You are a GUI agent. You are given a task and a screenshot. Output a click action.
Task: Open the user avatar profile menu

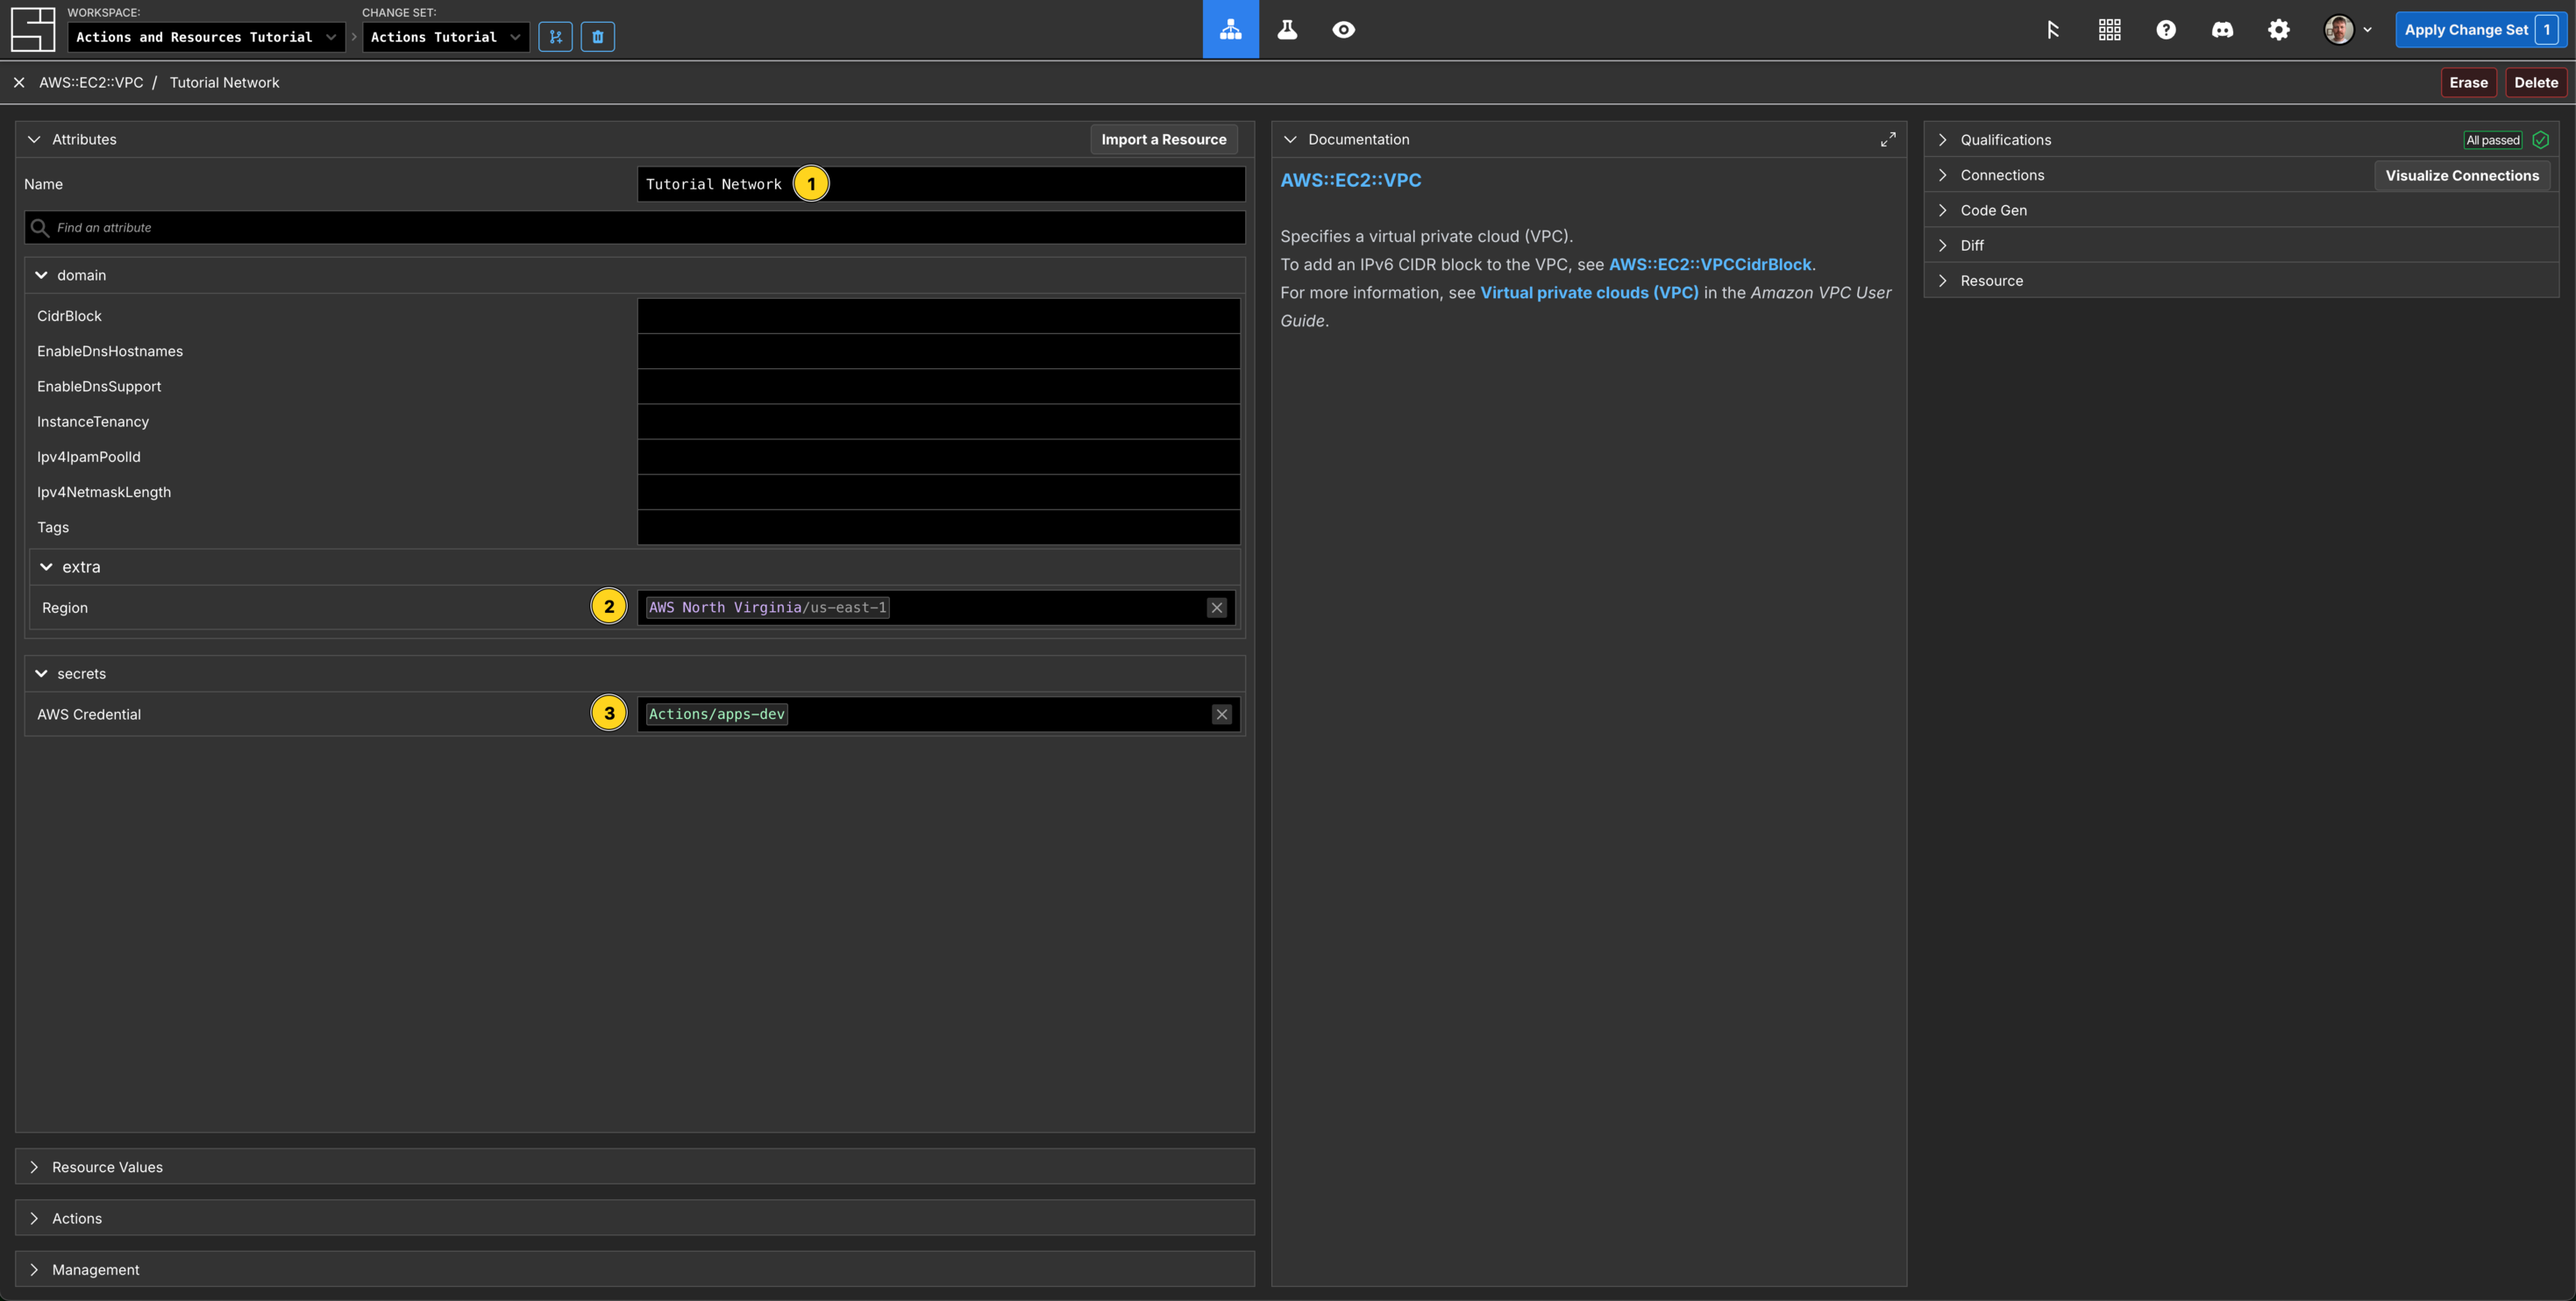pos(2346,29)
